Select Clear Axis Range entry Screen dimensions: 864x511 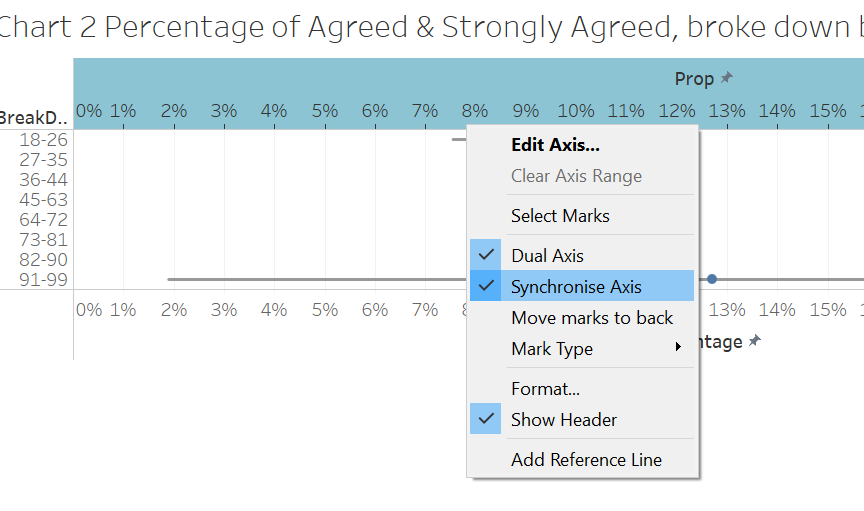576,176
